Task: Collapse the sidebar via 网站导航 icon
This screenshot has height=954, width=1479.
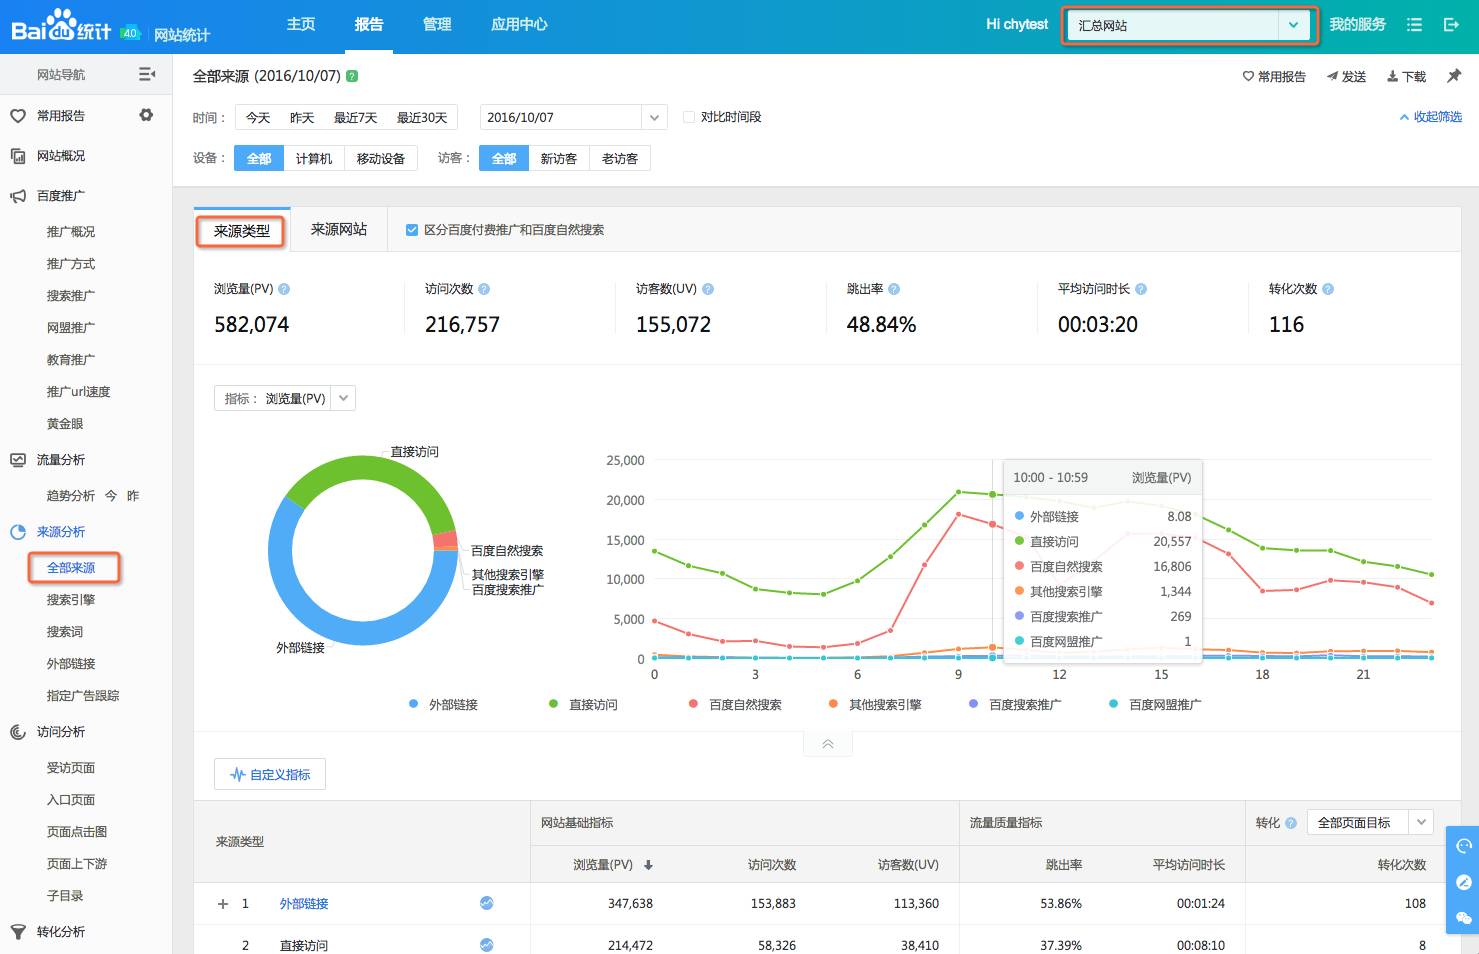Action: click(146, 74)
